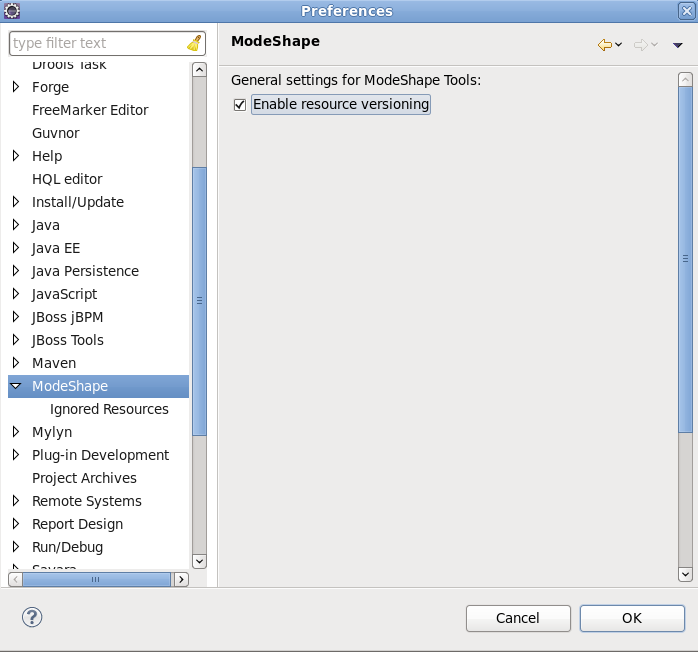Expand the Java EE tree node
The width and height of the screenshot is (698, 652).
pos(16,248)
